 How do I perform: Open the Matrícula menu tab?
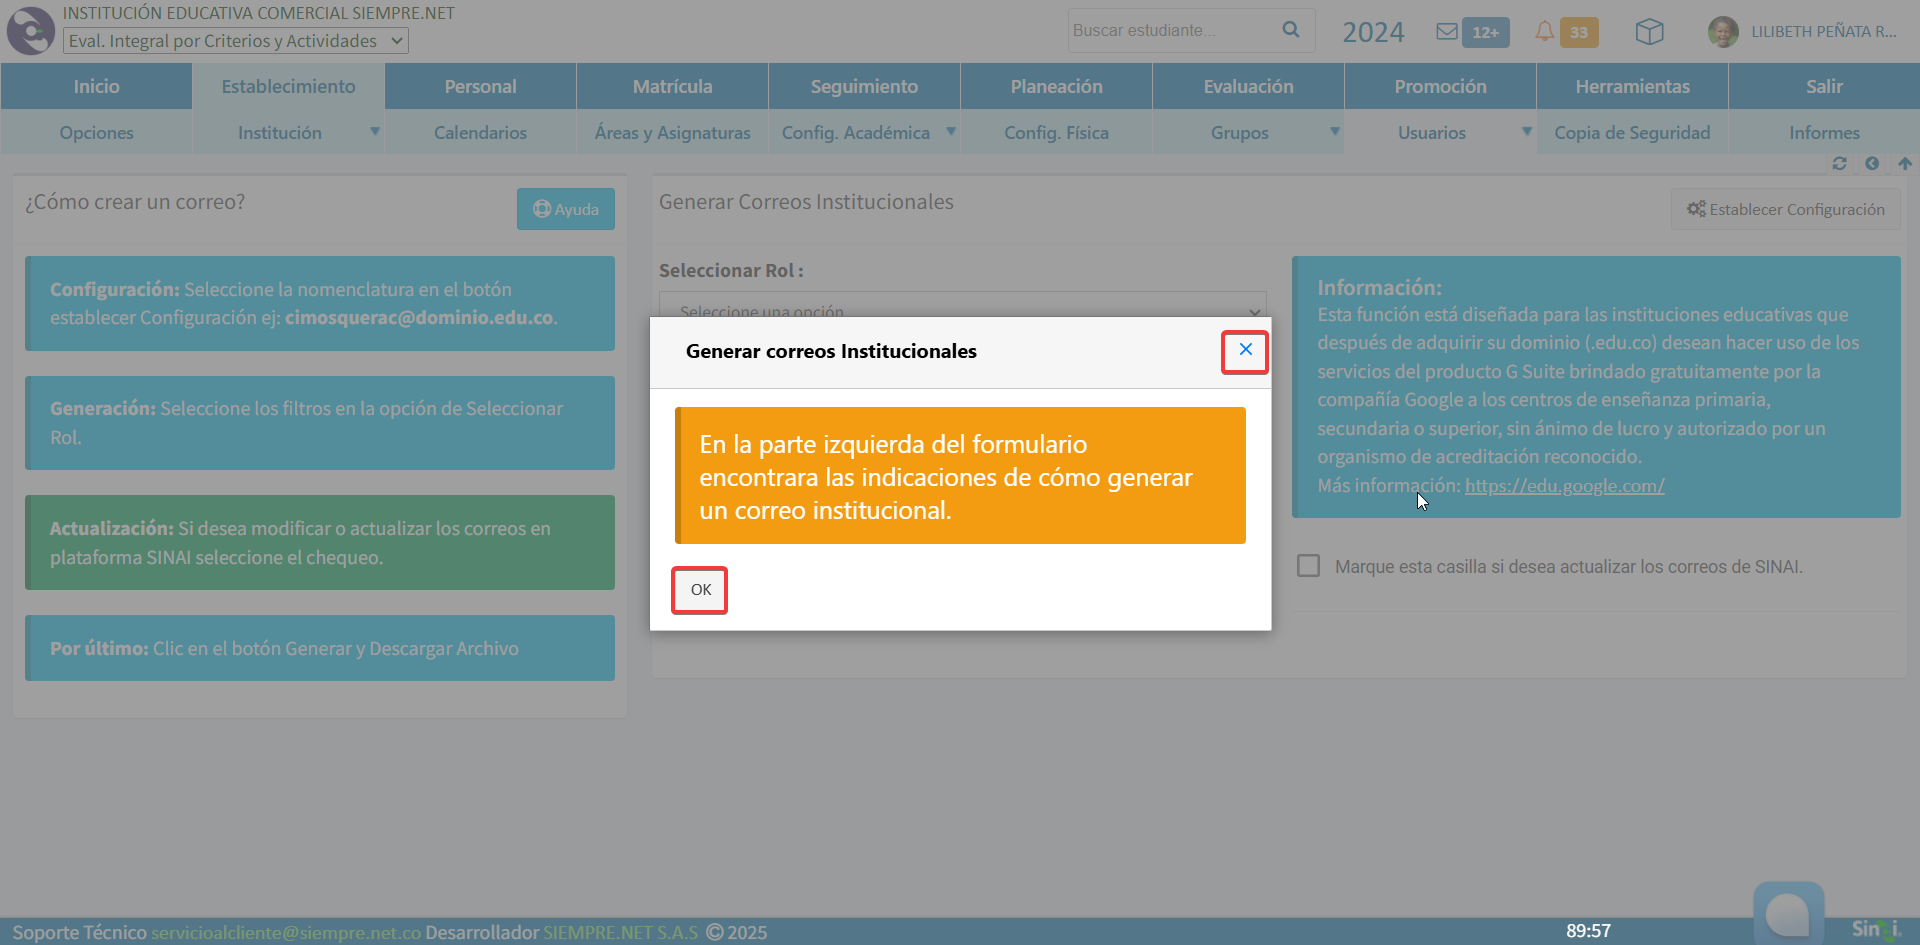pyautogui.click(x=672, y=87)
